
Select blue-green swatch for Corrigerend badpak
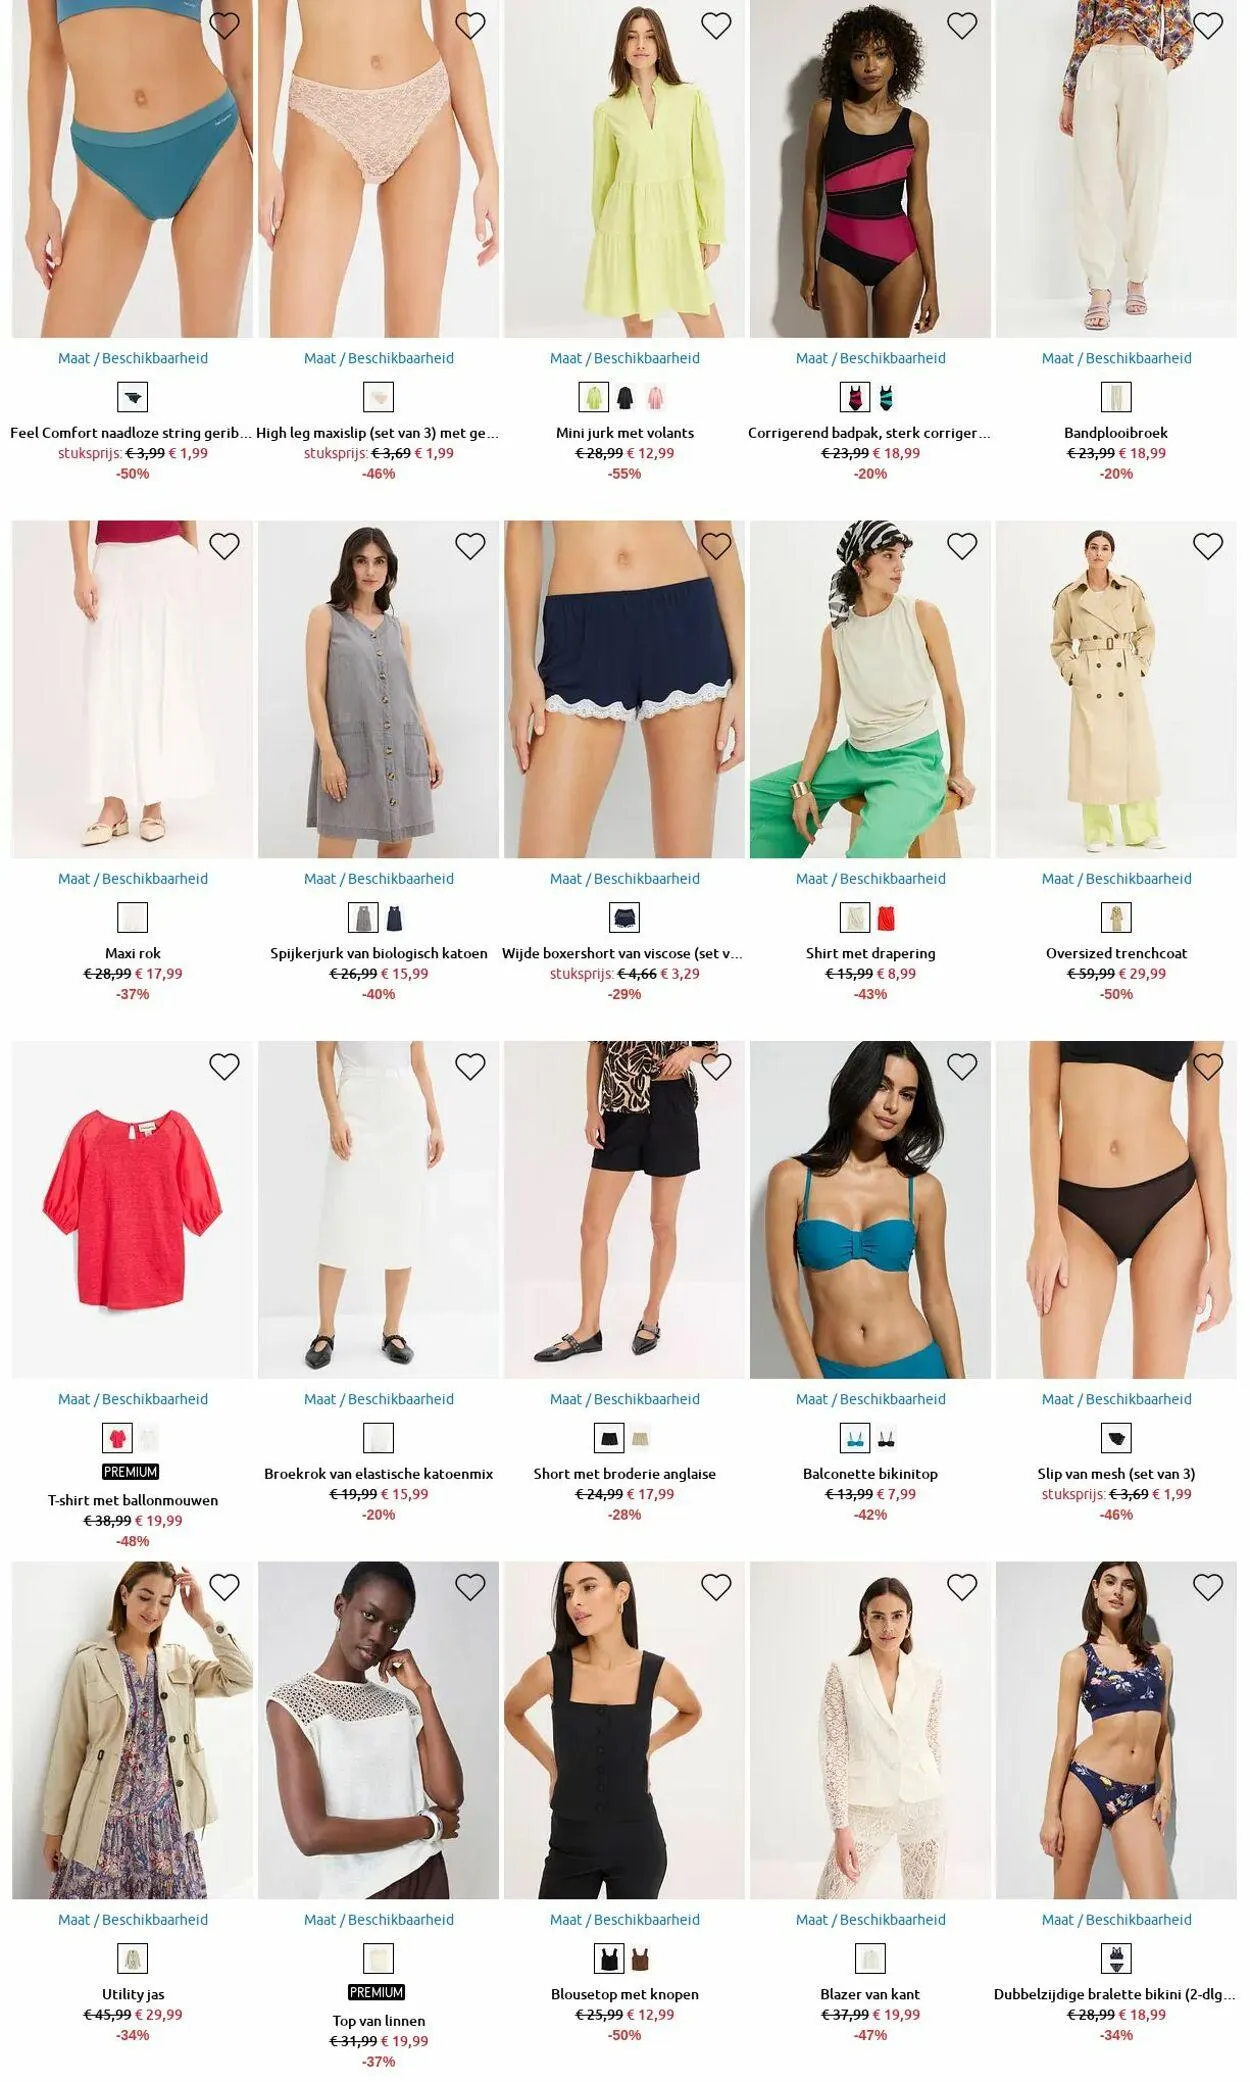click(x=886, y=397)
